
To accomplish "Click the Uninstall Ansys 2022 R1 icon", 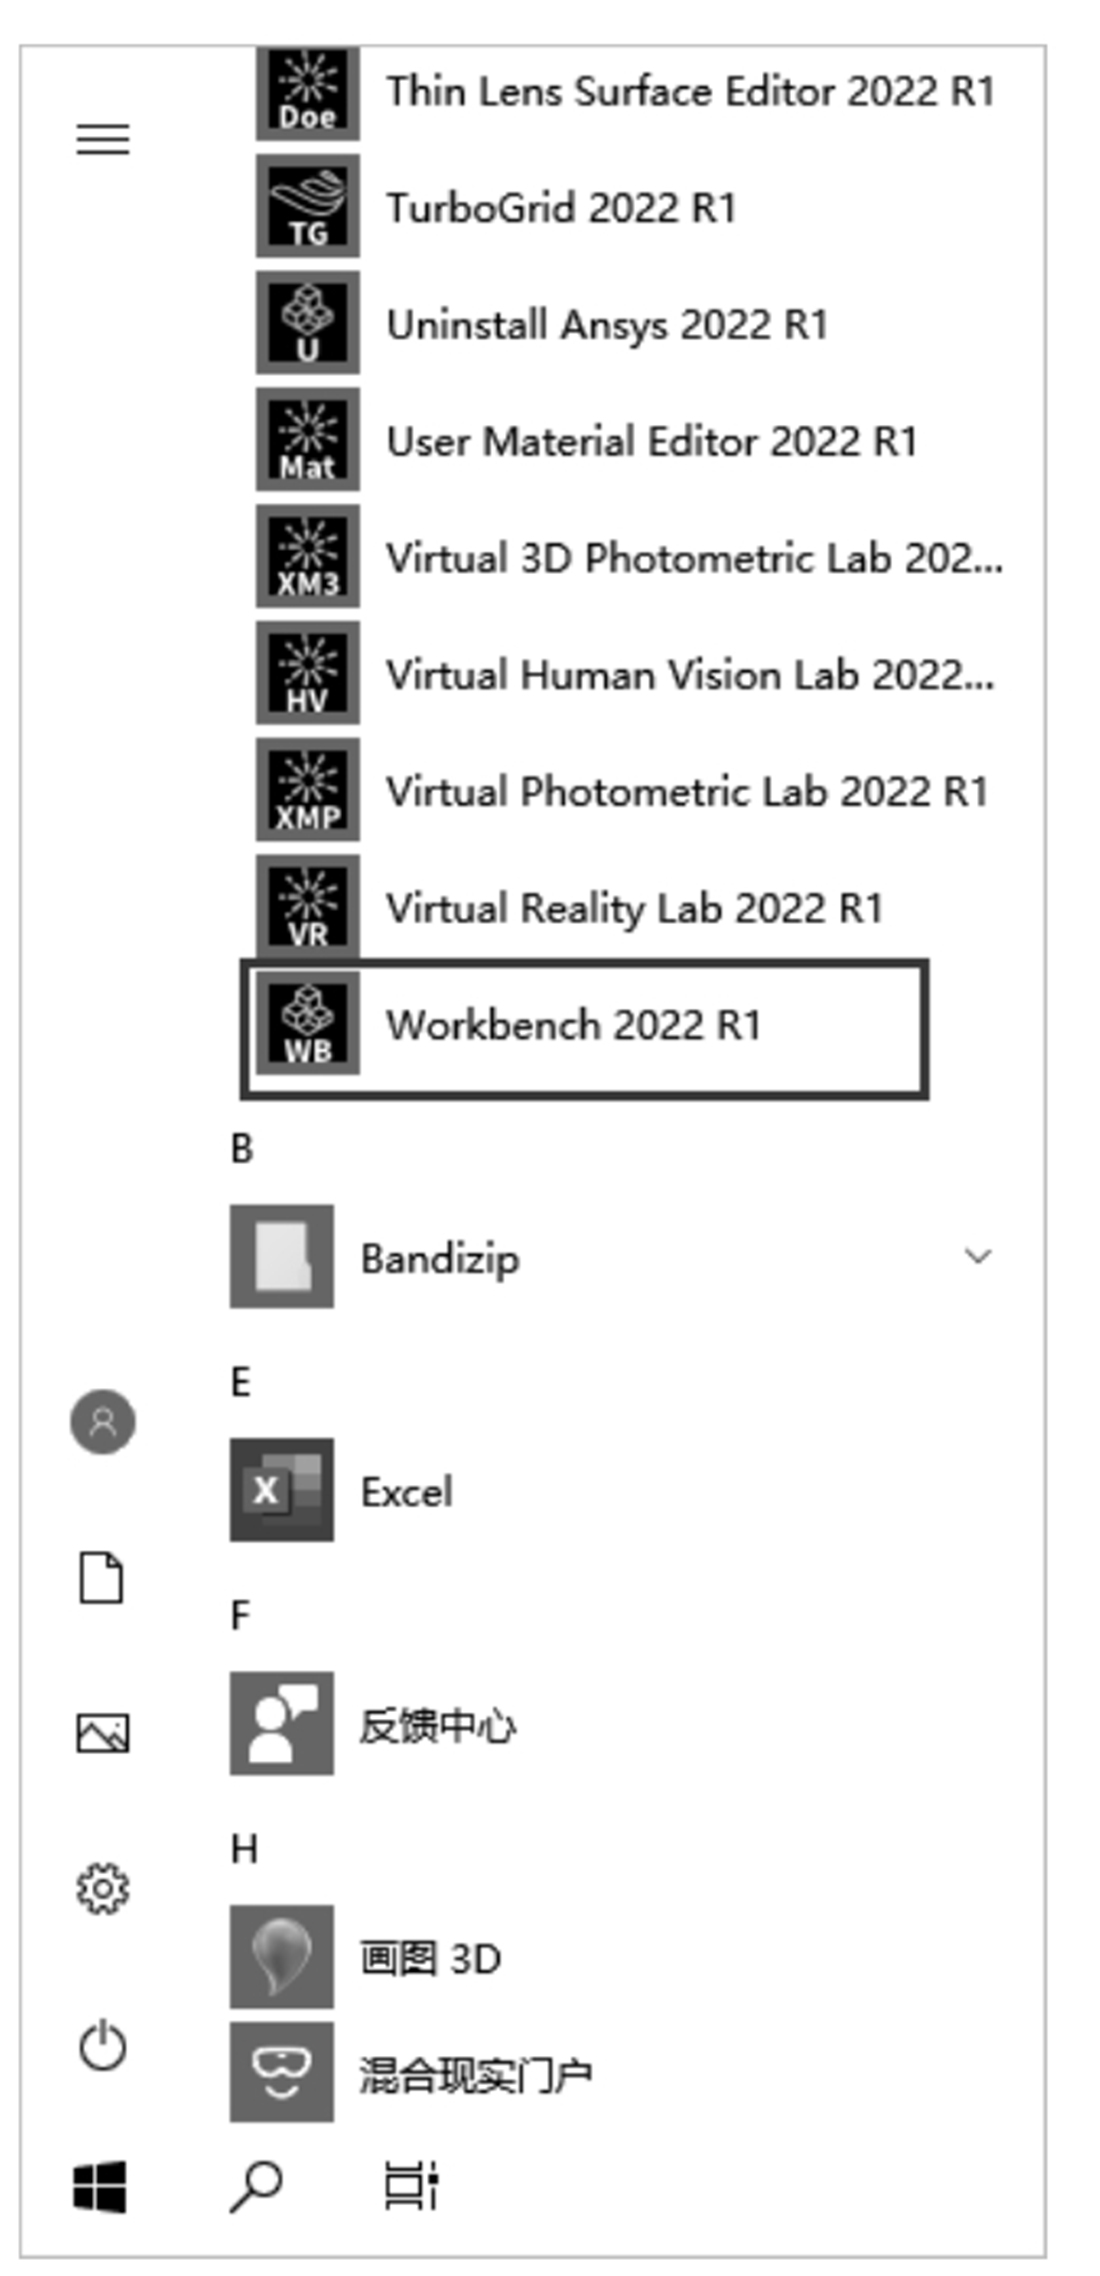I will pyautogui.click(x=307, y=324).
